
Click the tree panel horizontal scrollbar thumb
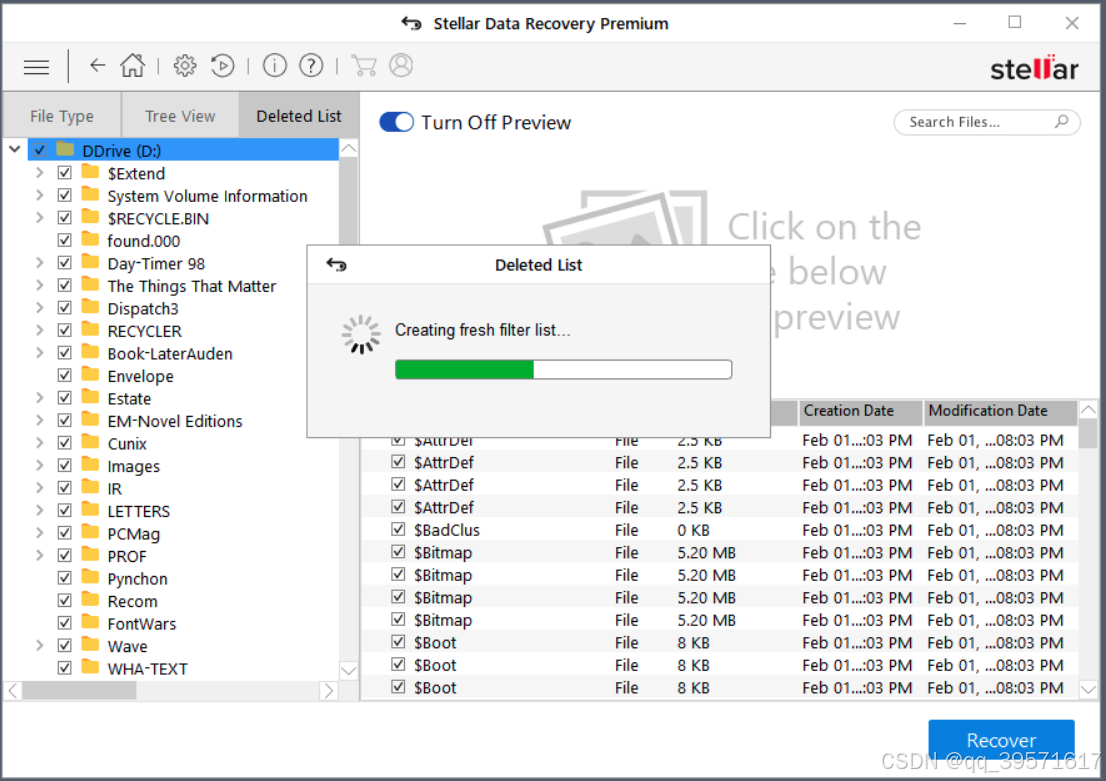(79, 691)
